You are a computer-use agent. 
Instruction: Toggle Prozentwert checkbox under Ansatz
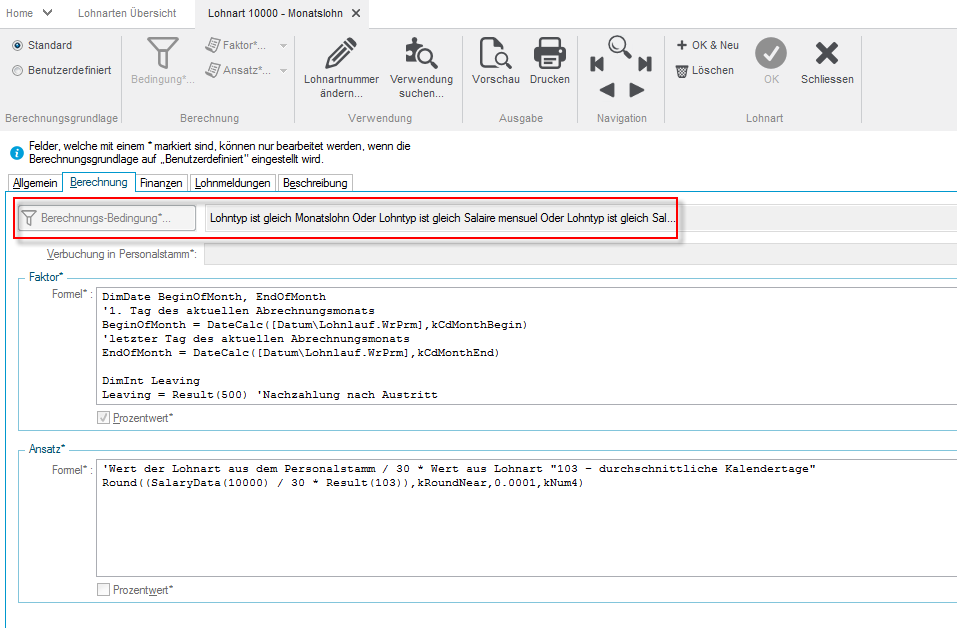pyautogui.click(x=104, y=590)
